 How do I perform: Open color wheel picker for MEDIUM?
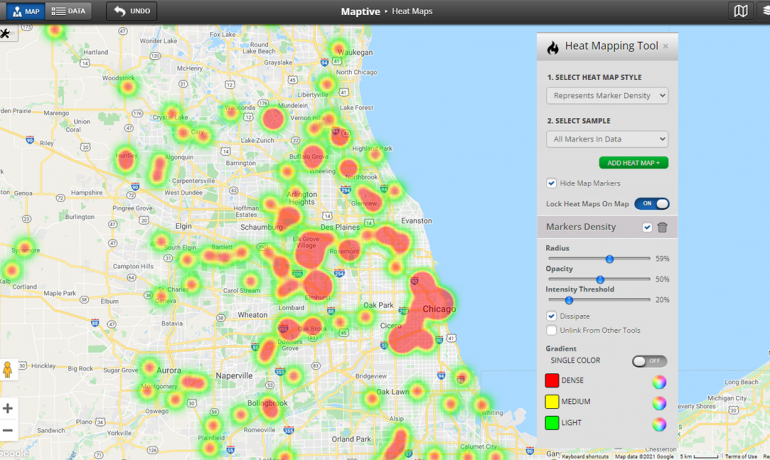[x=659, y=403]
